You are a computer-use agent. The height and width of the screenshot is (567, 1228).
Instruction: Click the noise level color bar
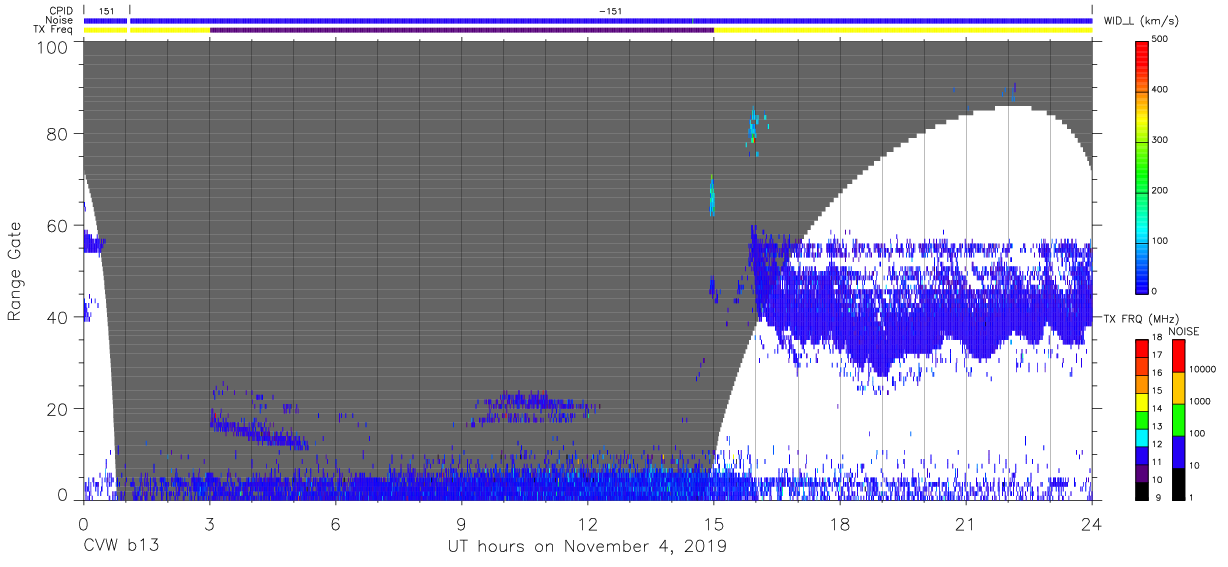1177,419
